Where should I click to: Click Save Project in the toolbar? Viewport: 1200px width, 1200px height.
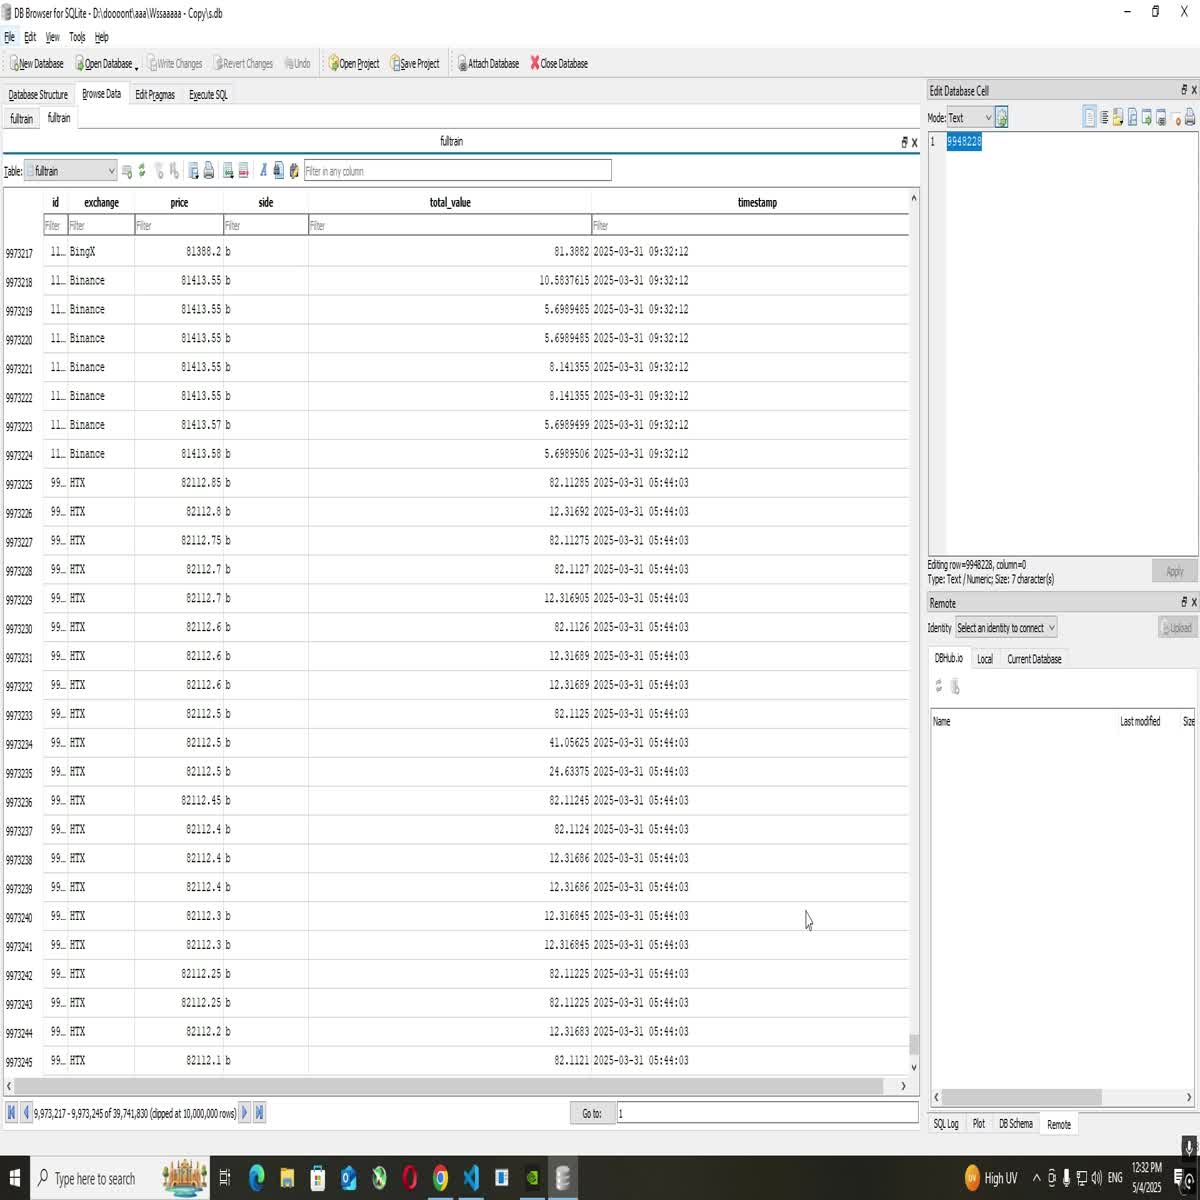tap(415, 63)
